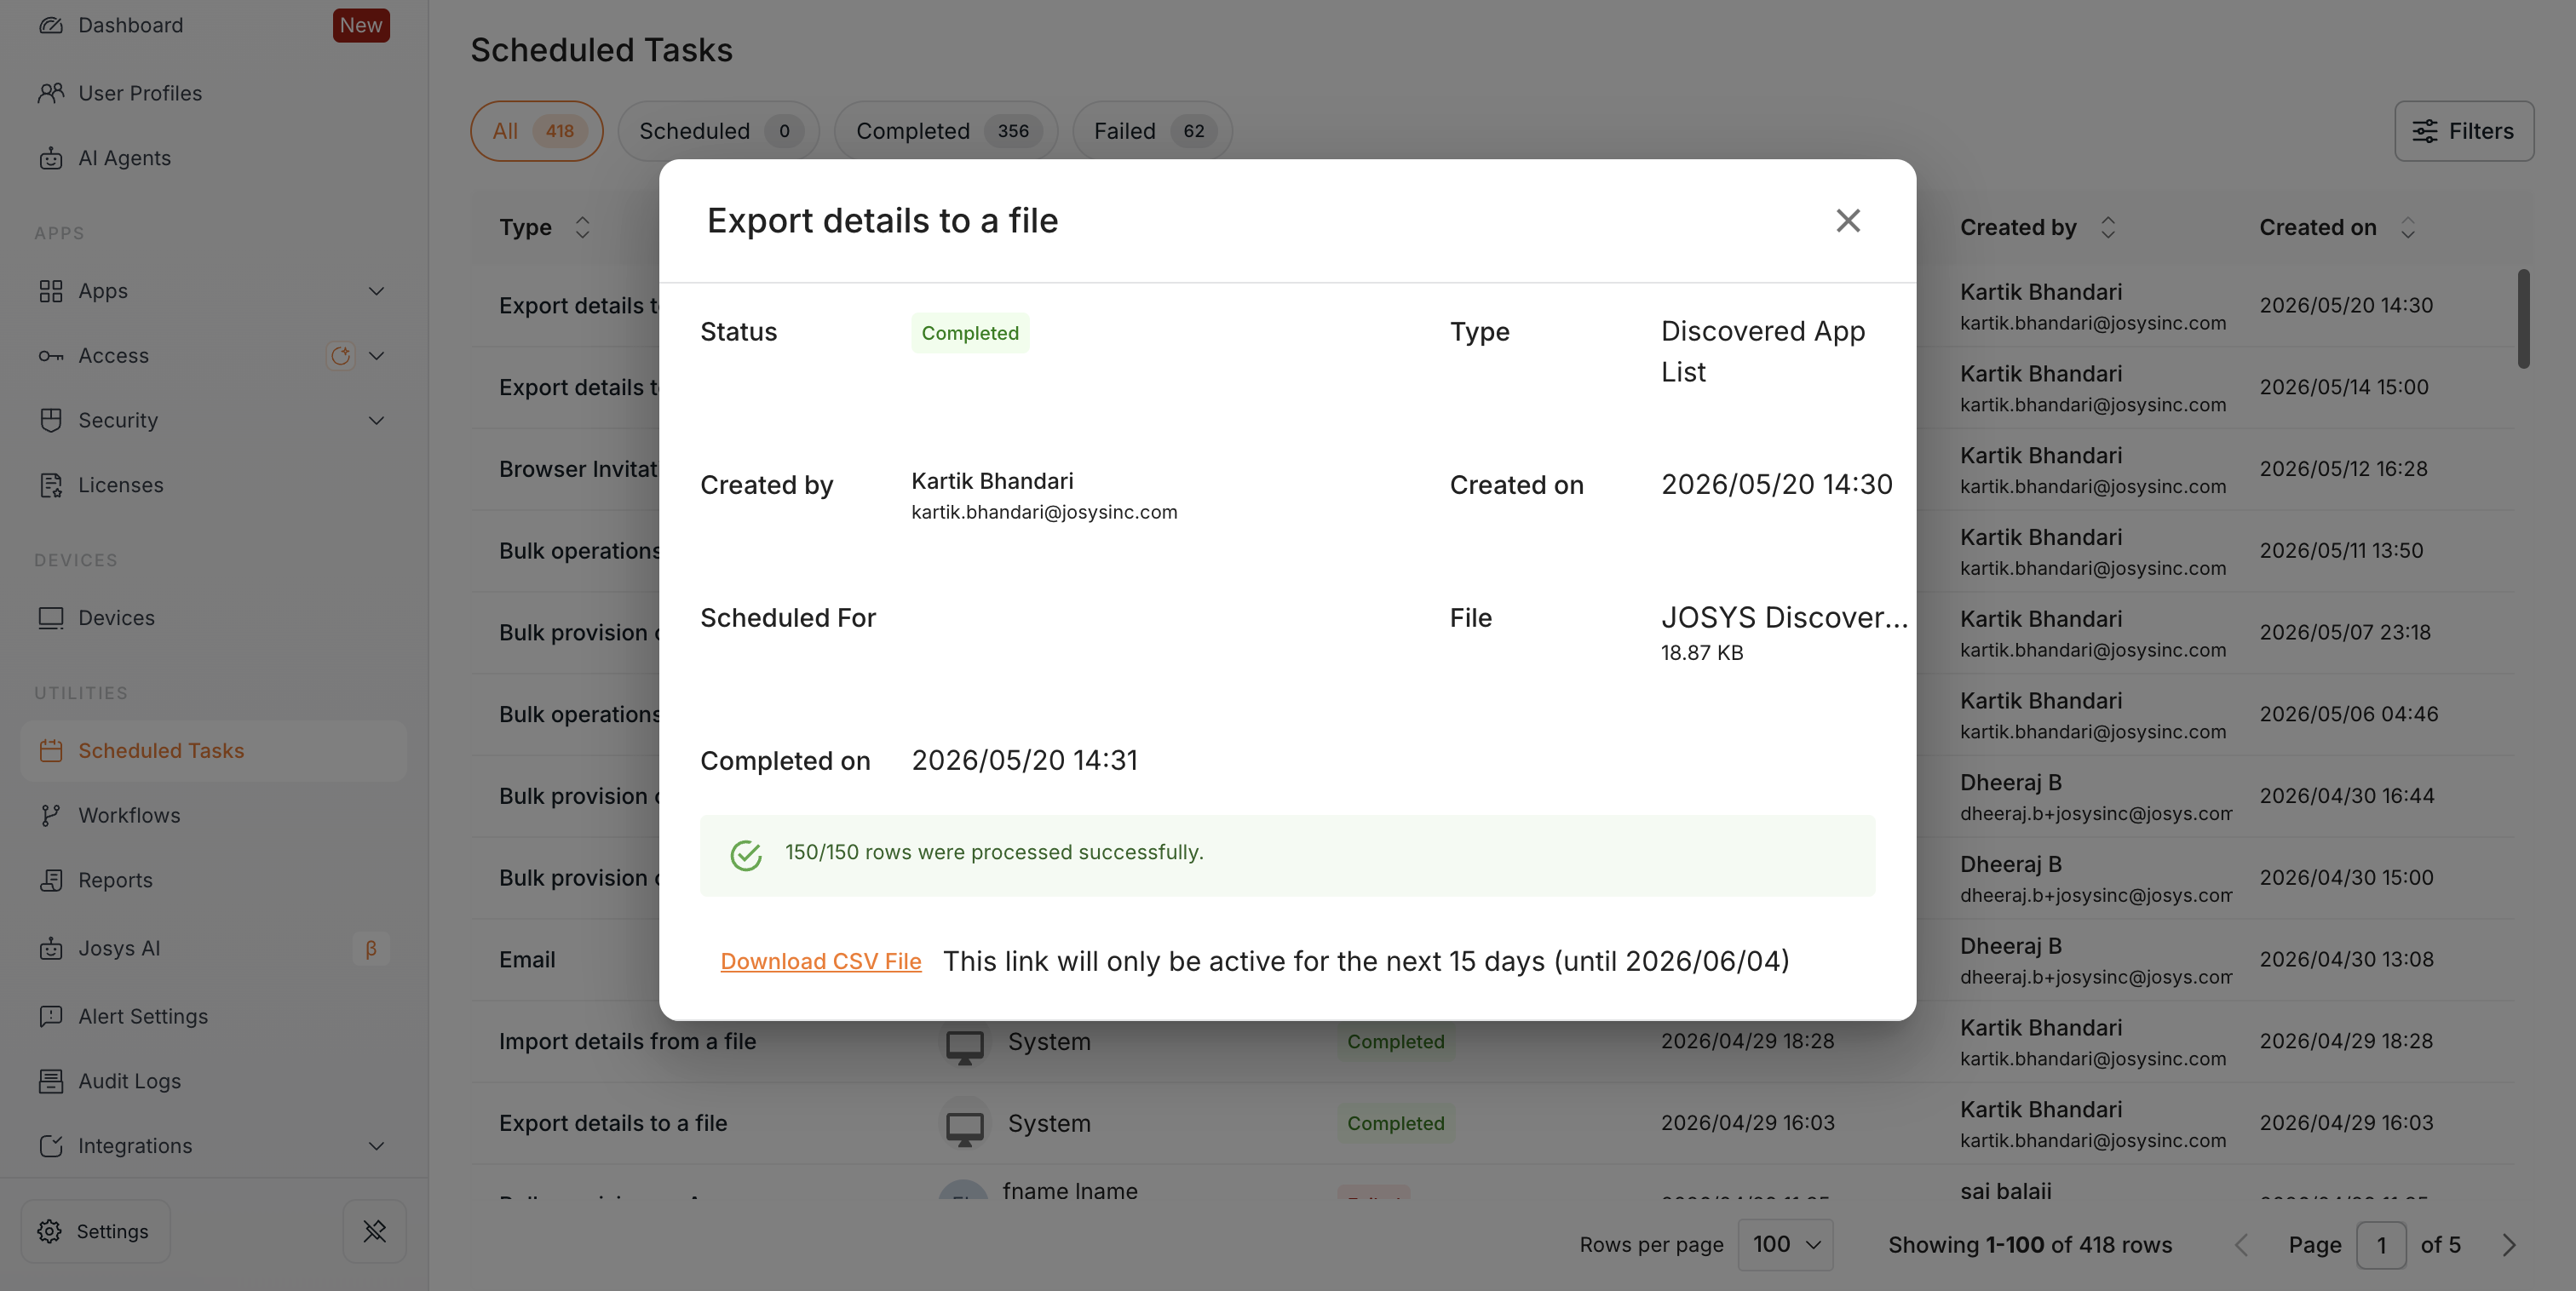Expand the Apps submenu chevron

point(376,291)
